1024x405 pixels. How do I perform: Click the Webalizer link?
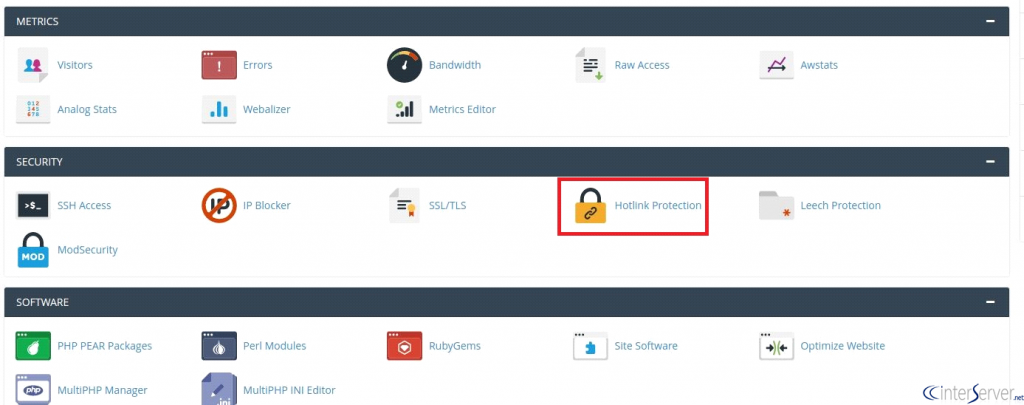click(266, 110)
